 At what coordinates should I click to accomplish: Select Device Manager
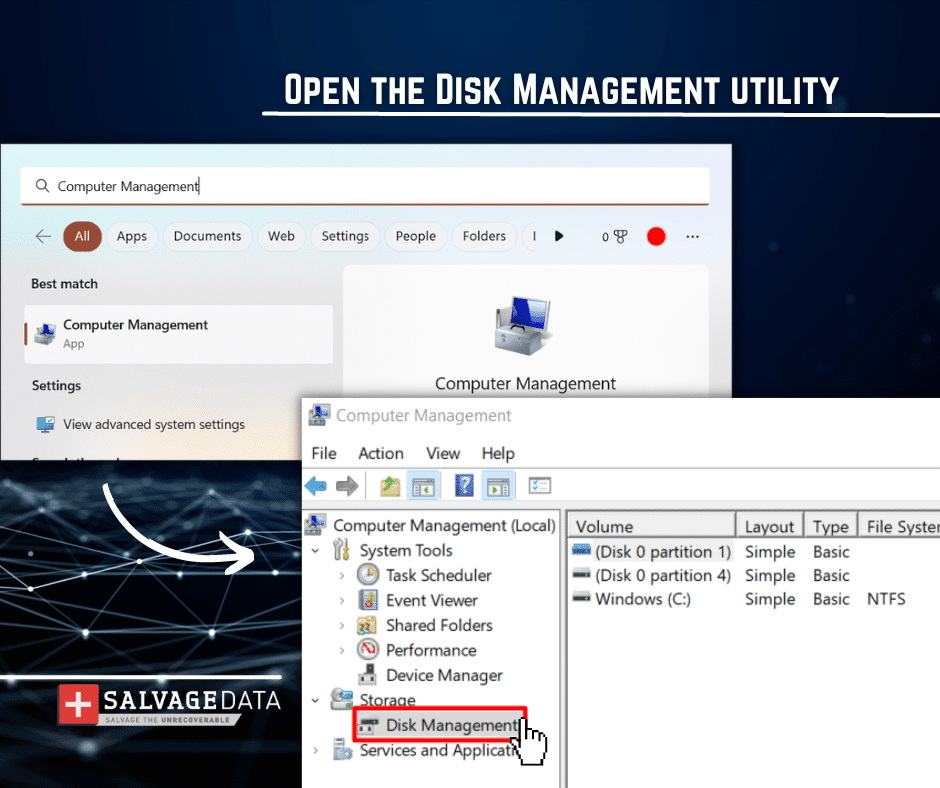444,676
